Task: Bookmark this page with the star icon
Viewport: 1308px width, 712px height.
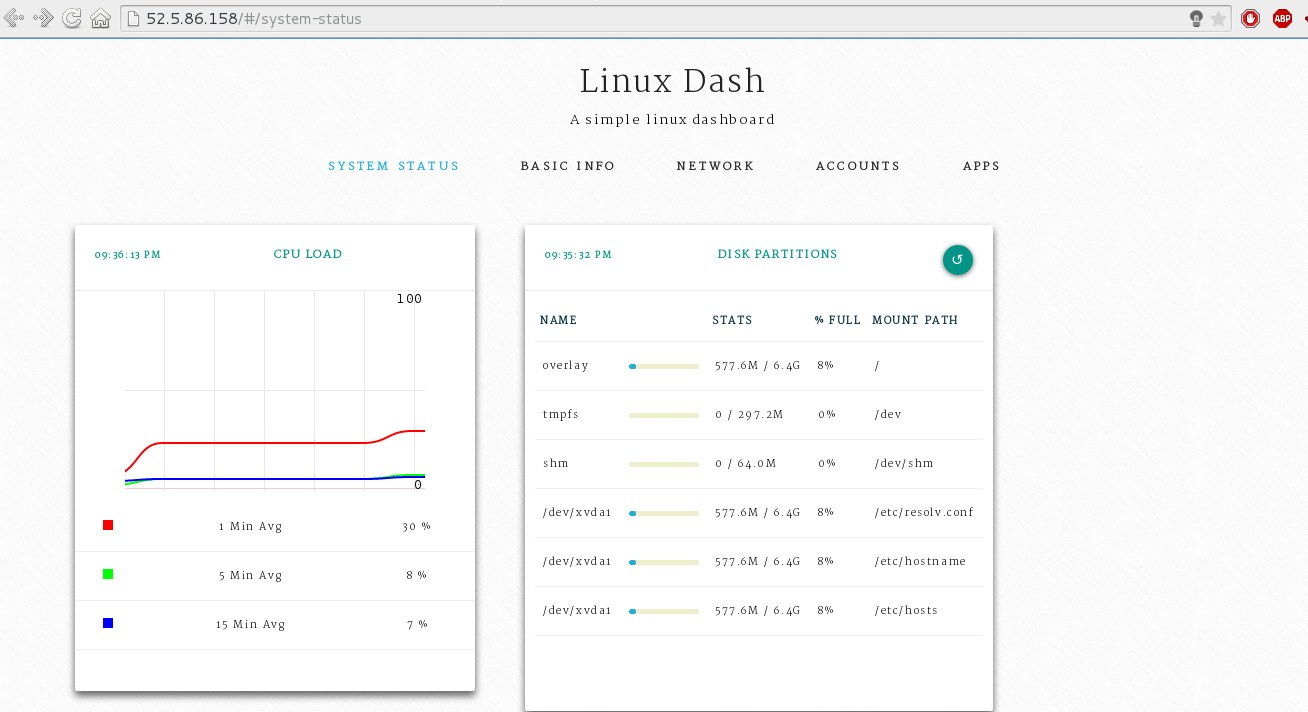Action: (x=1218, y=18)
